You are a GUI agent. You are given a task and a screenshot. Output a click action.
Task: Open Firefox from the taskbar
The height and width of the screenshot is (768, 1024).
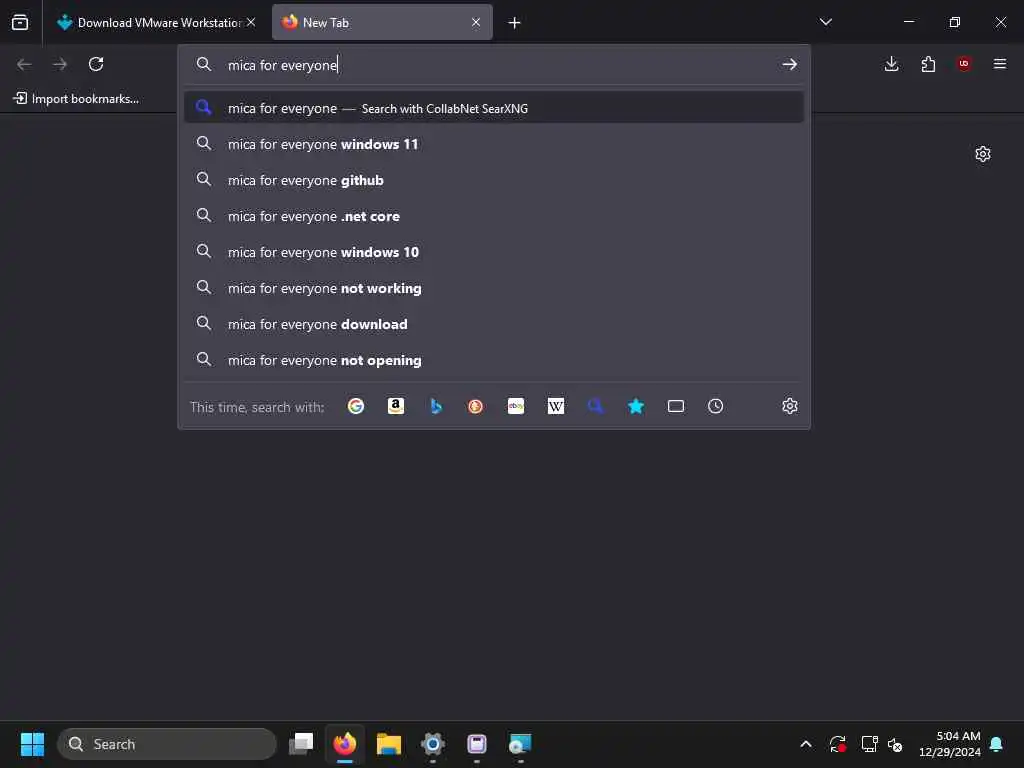pos(345,744)
